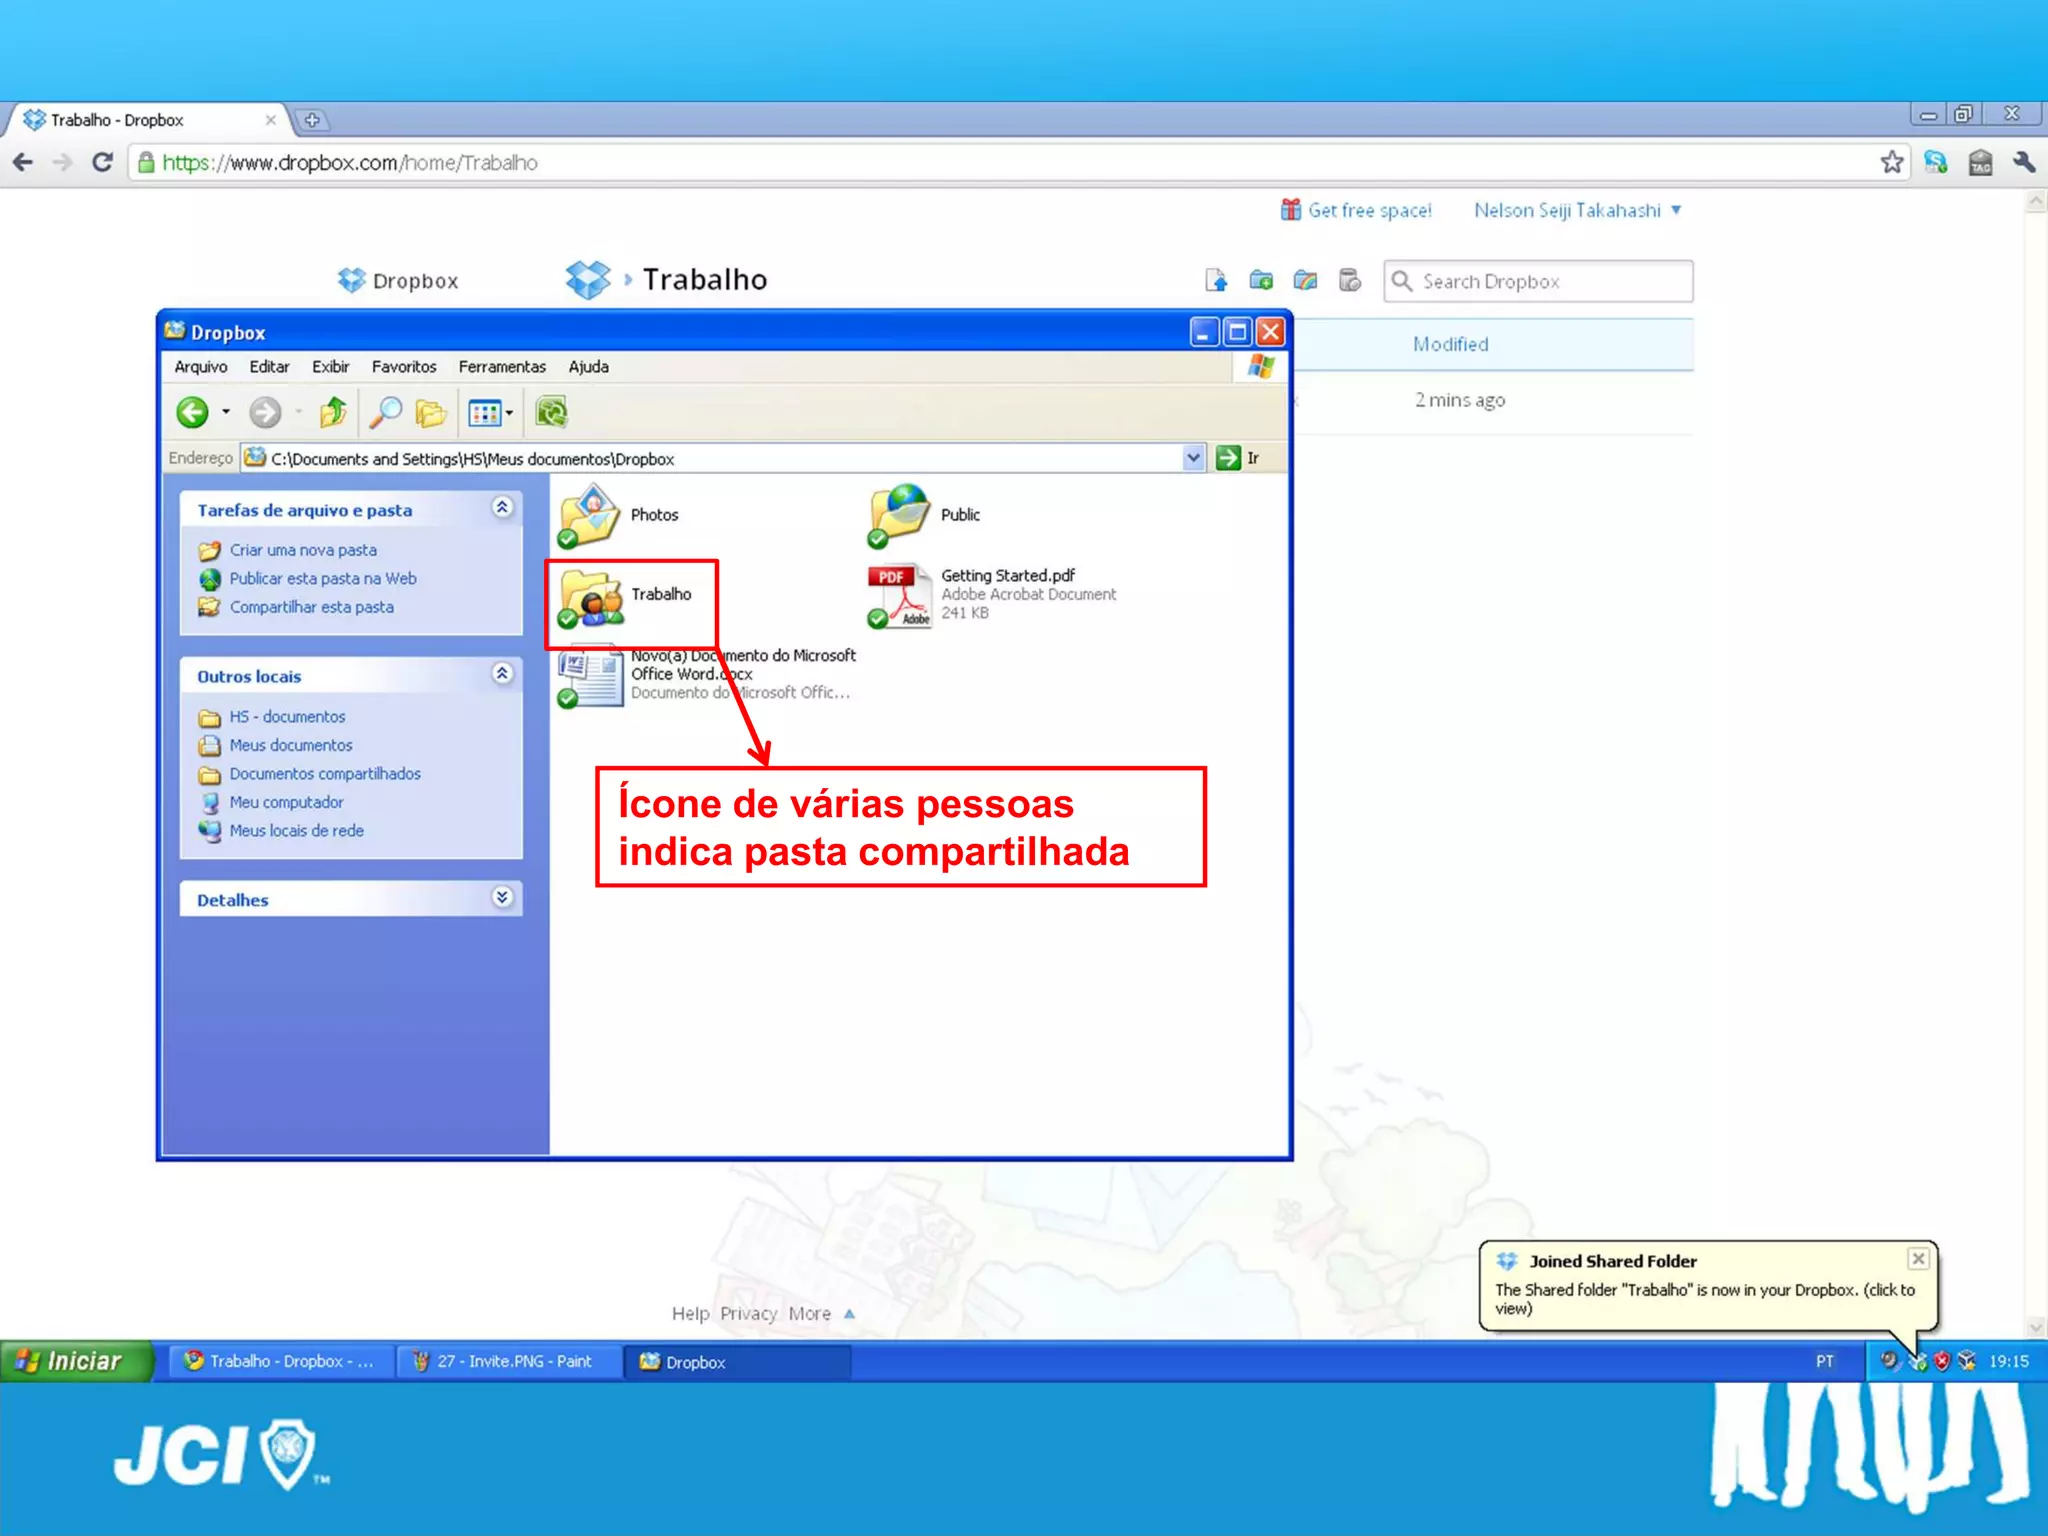Expand the Detalhes panel

[x=502, y=898]
